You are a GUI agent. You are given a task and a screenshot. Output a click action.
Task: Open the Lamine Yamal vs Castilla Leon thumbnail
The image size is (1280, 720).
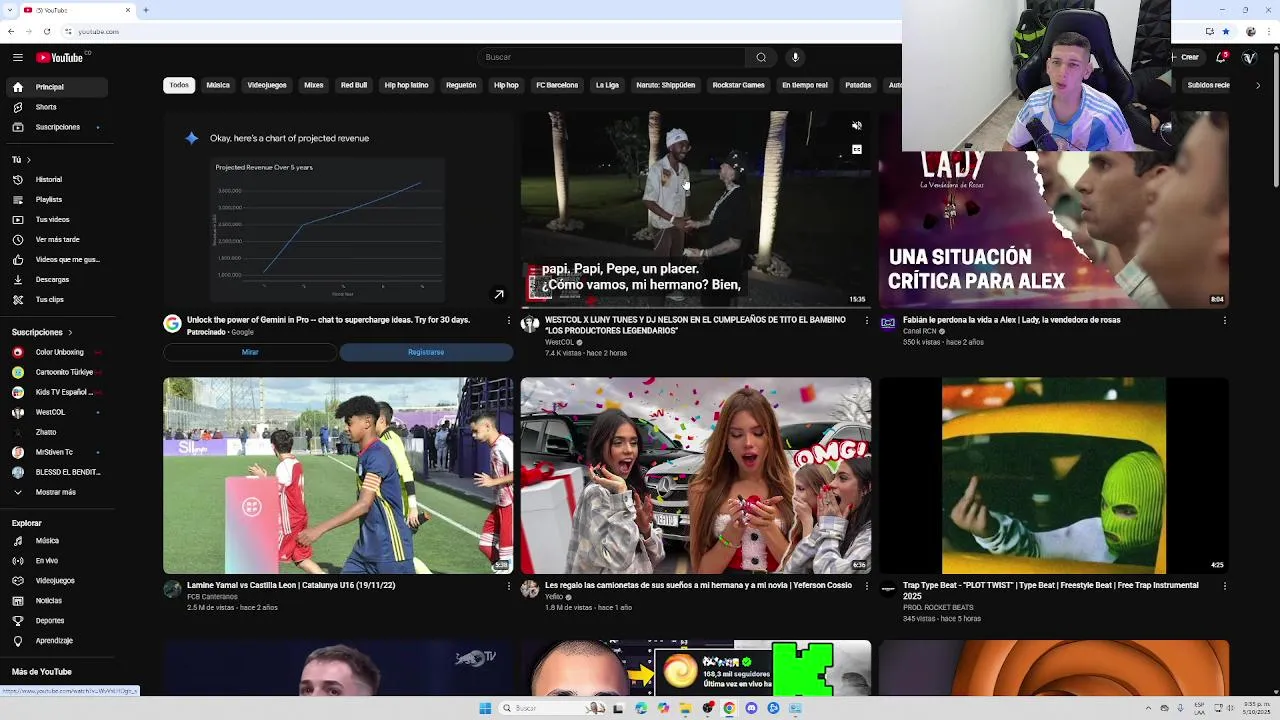pyautogui.click(x=338, y=475)
